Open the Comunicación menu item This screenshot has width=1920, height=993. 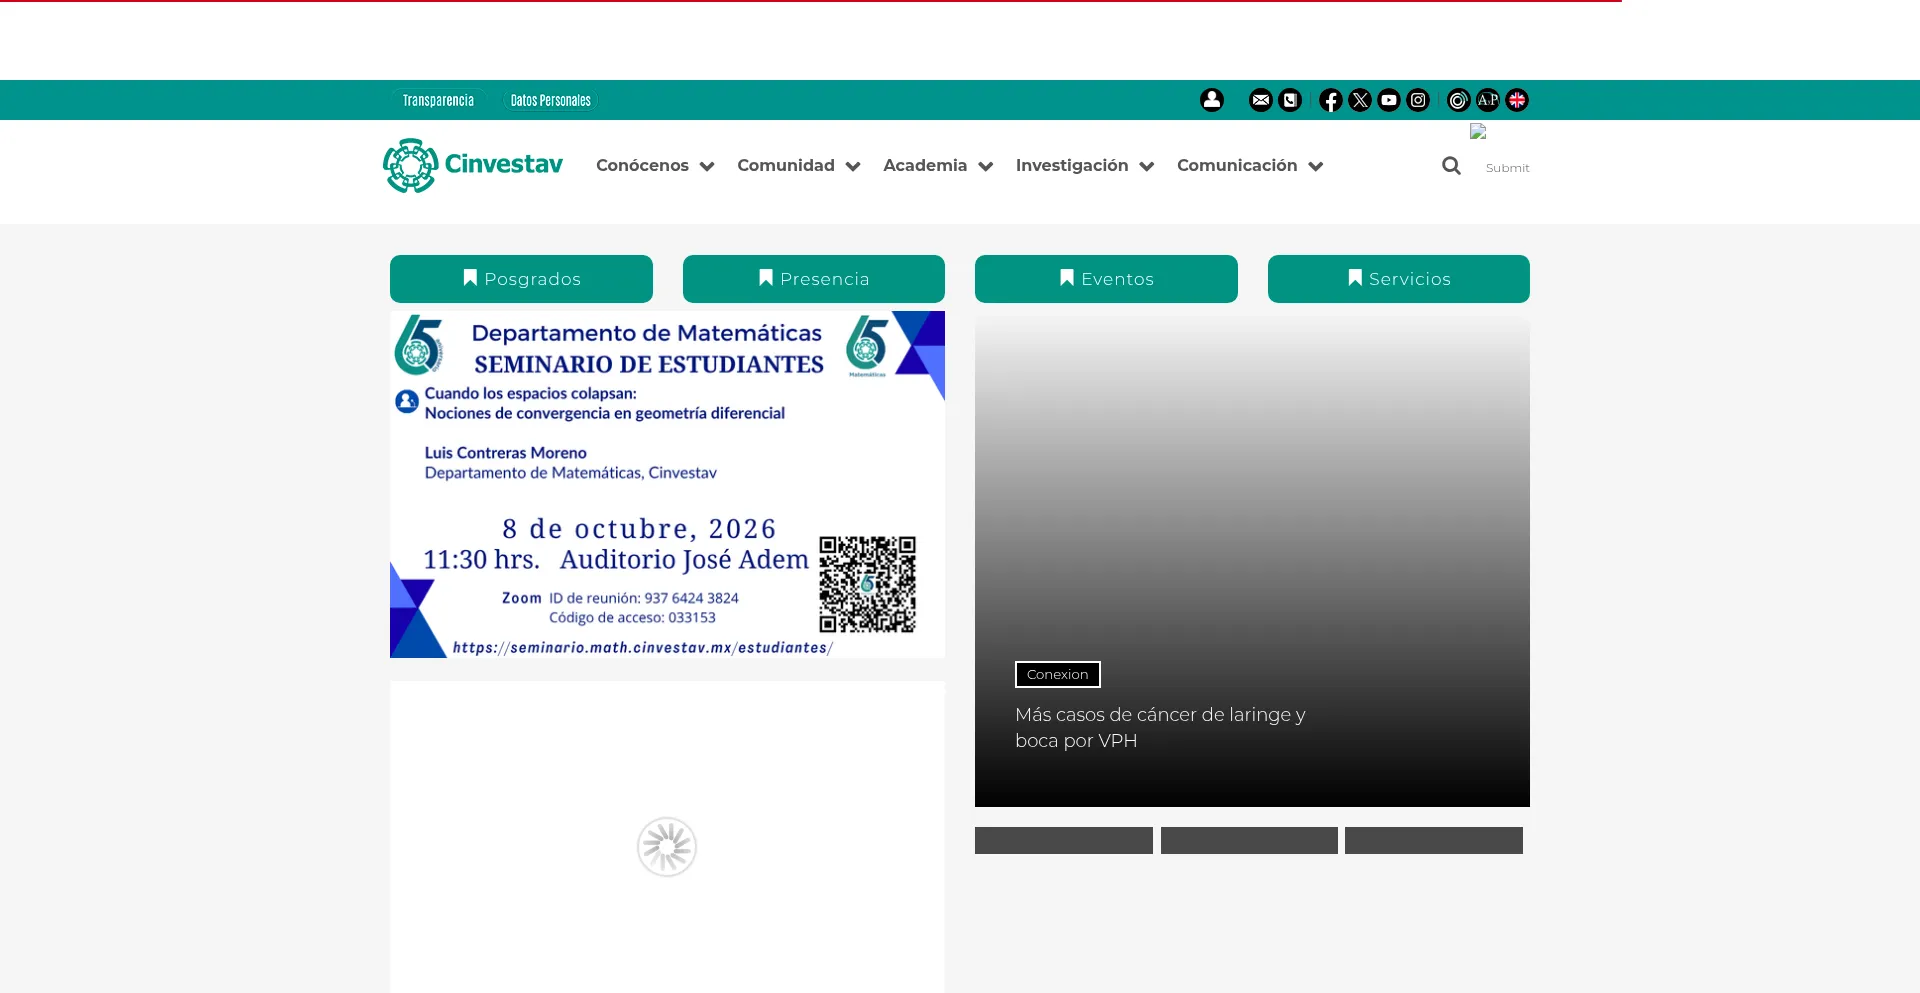click(1237, 166)
